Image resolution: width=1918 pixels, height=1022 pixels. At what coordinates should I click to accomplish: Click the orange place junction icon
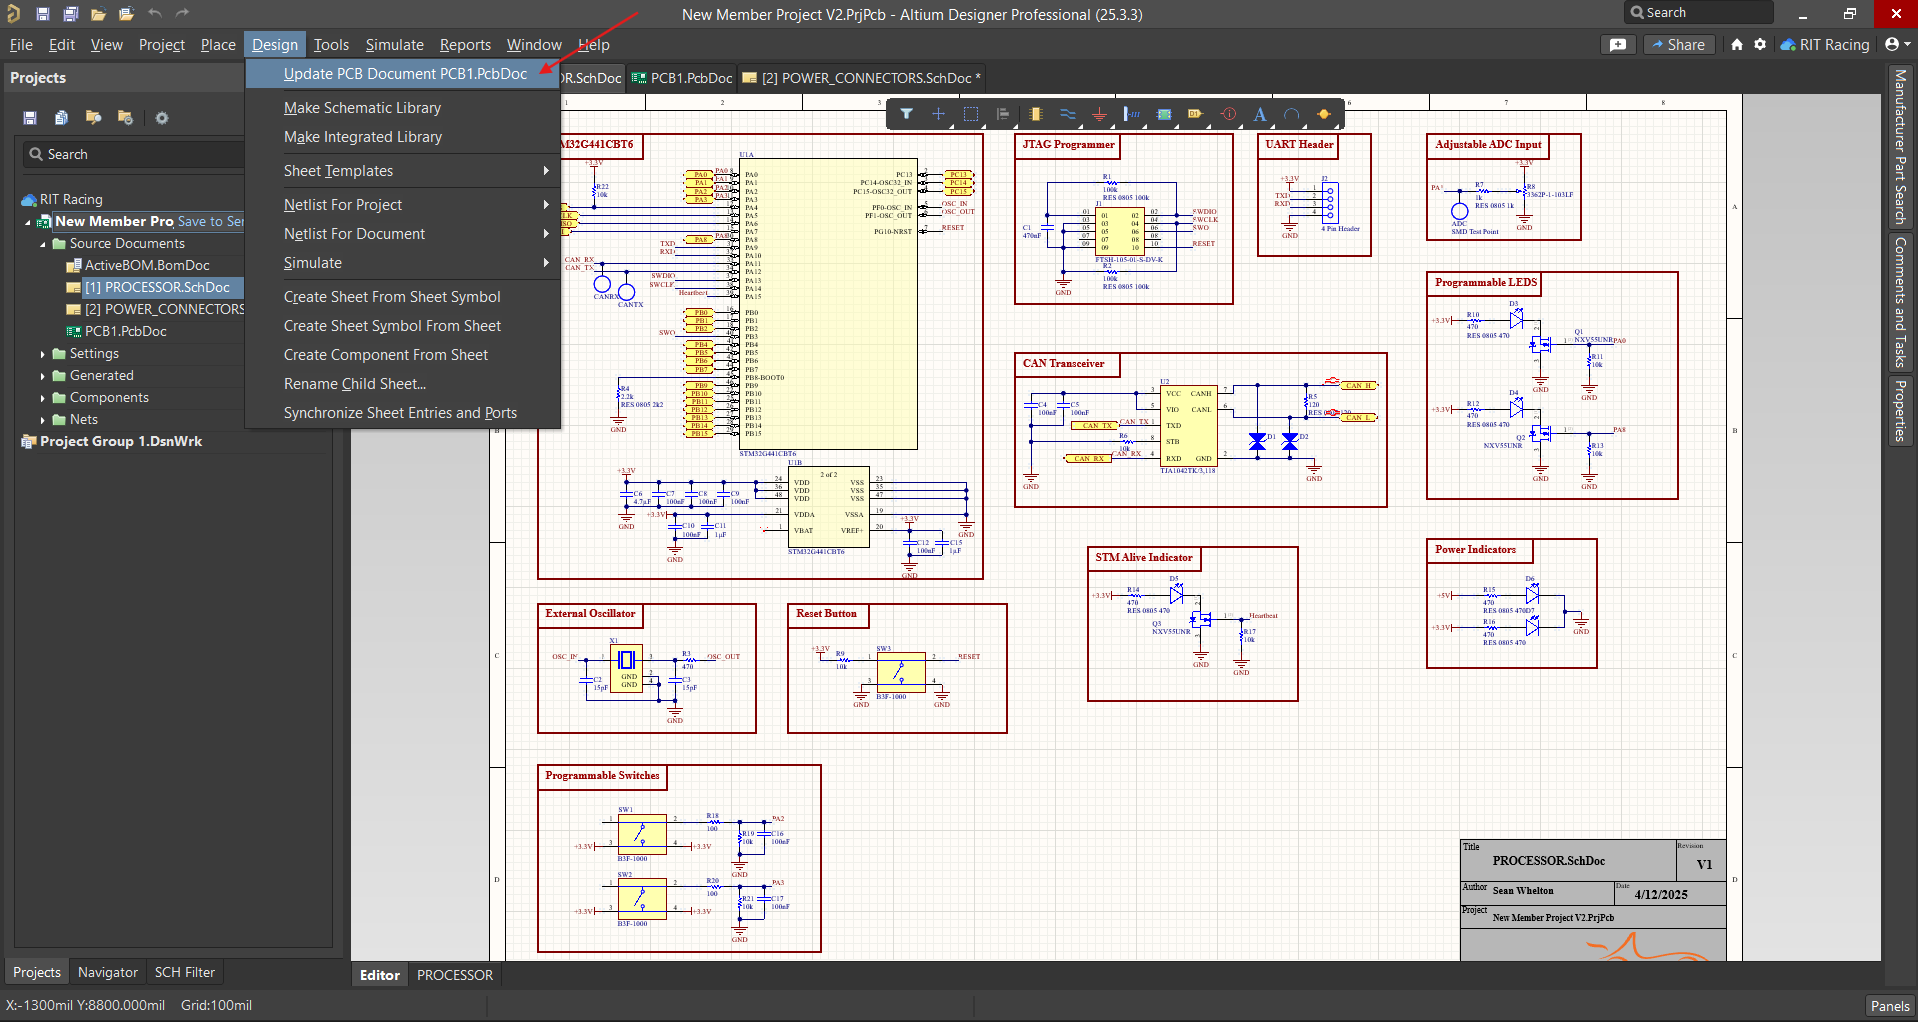pos(1324,114)
